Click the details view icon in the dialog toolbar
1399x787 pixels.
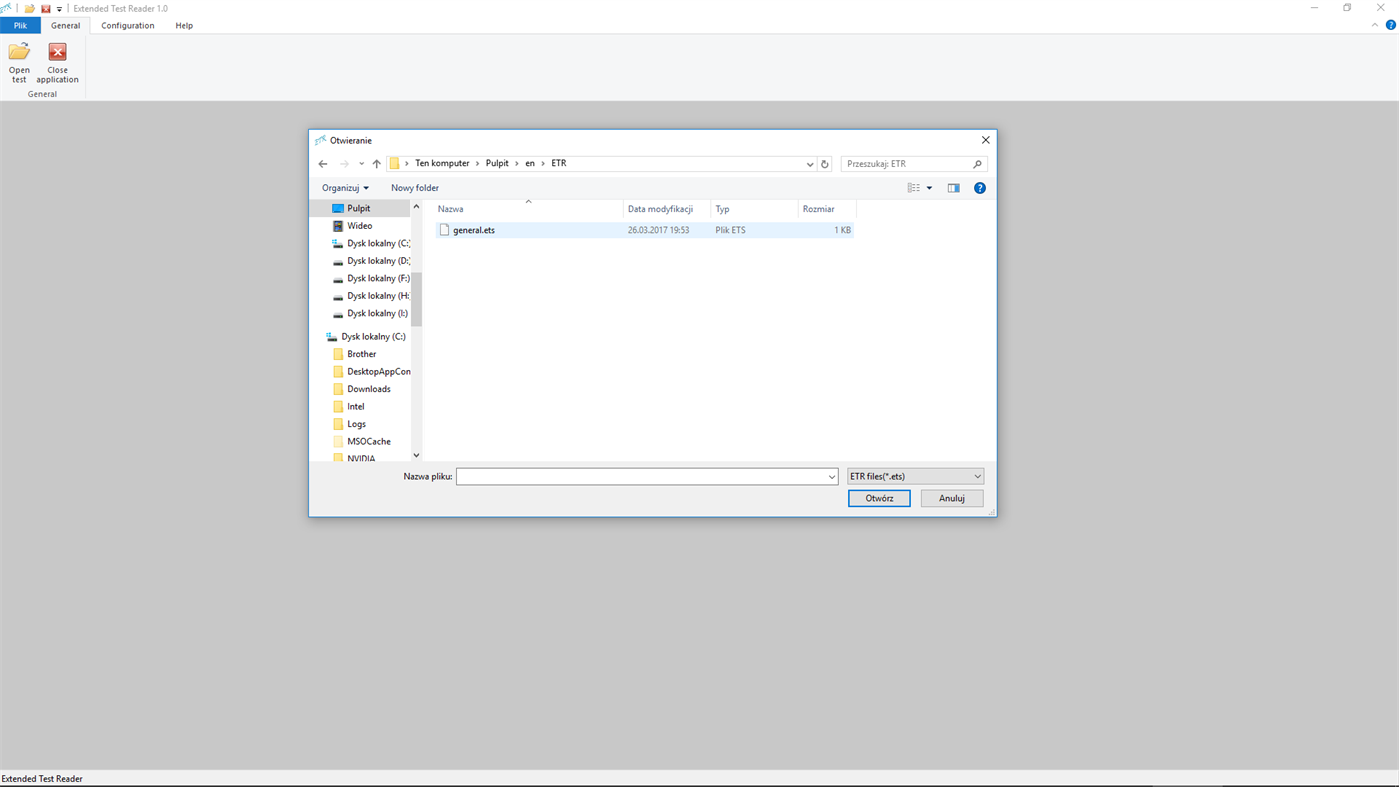(912, 187)
